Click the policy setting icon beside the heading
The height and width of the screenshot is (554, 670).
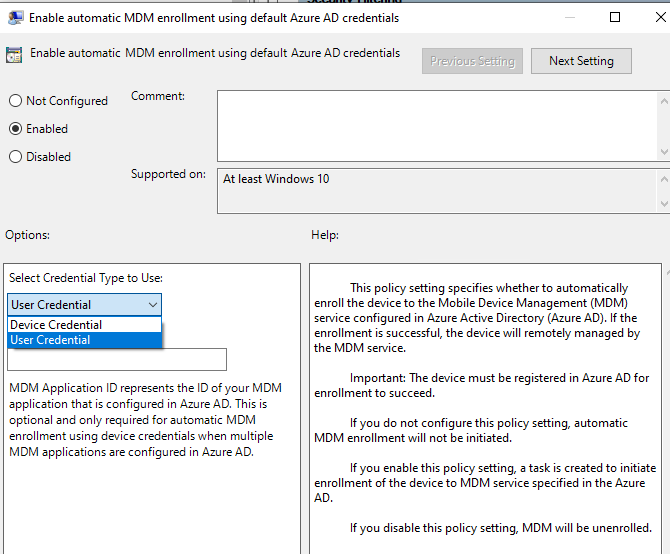(14, 55)
